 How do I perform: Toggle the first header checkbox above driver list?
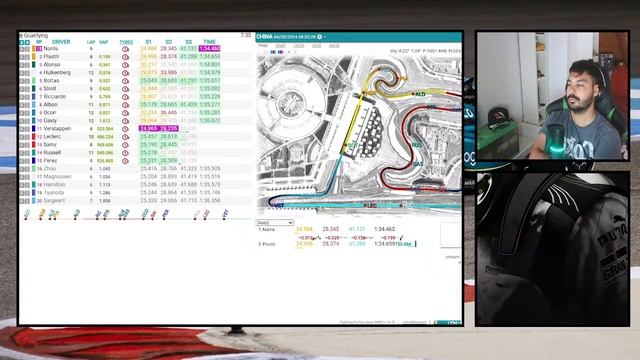point(22,42)
